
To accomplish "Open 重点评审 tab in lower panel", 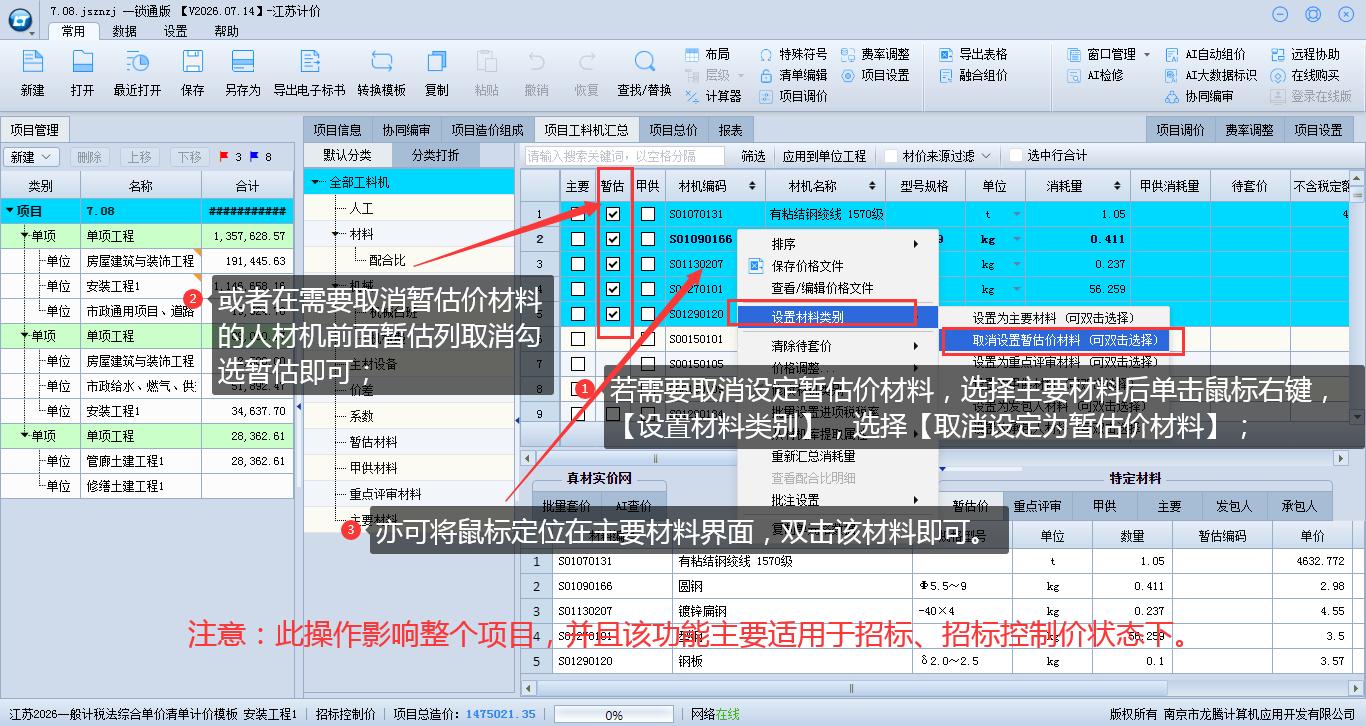I will tap(1037, 506).
